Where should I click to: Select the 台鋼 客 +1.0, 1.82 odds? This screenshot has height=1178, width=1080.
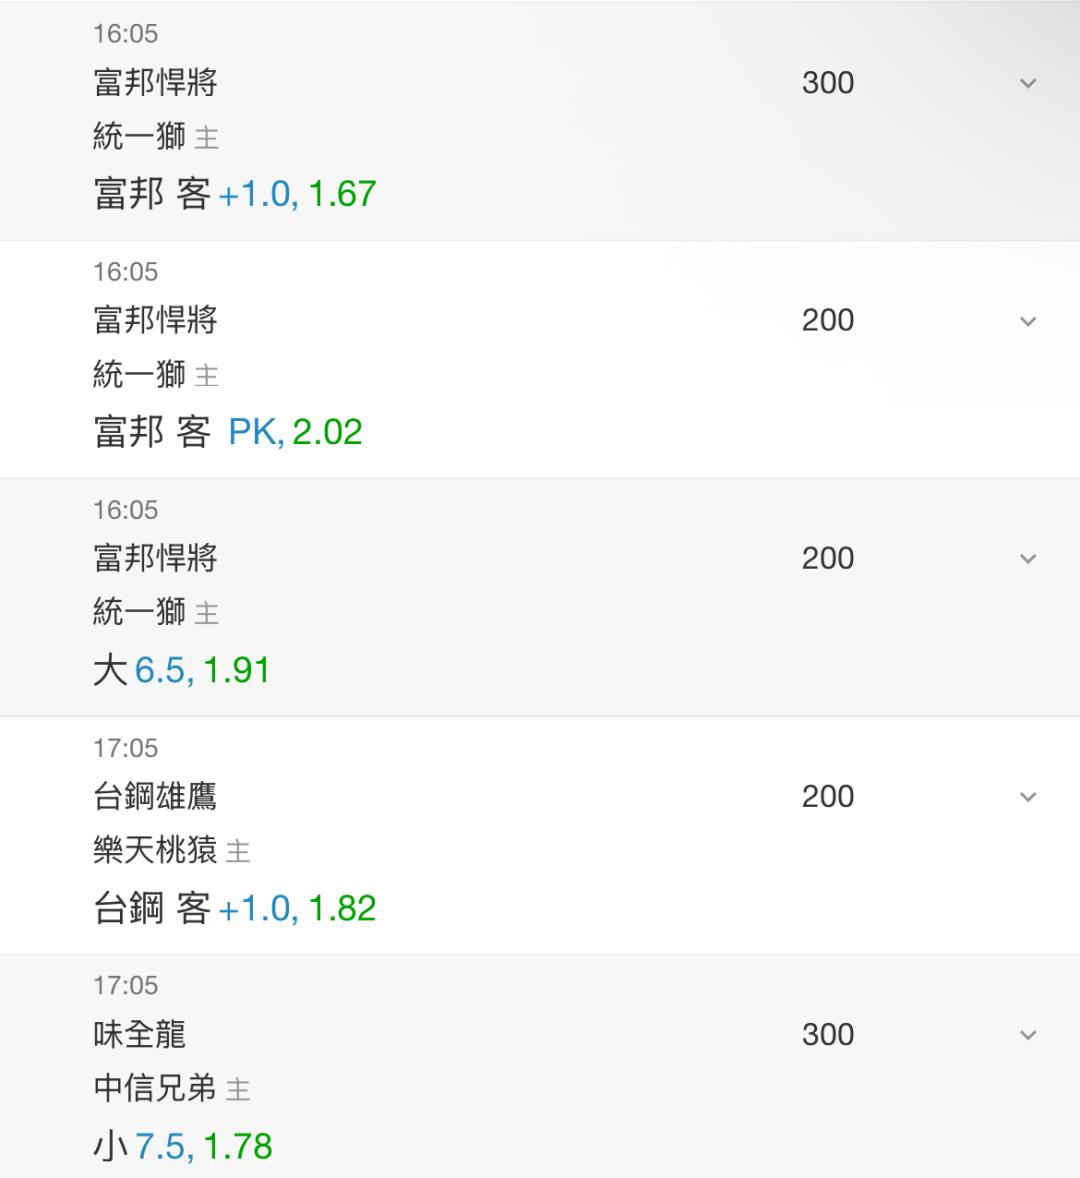234,908
